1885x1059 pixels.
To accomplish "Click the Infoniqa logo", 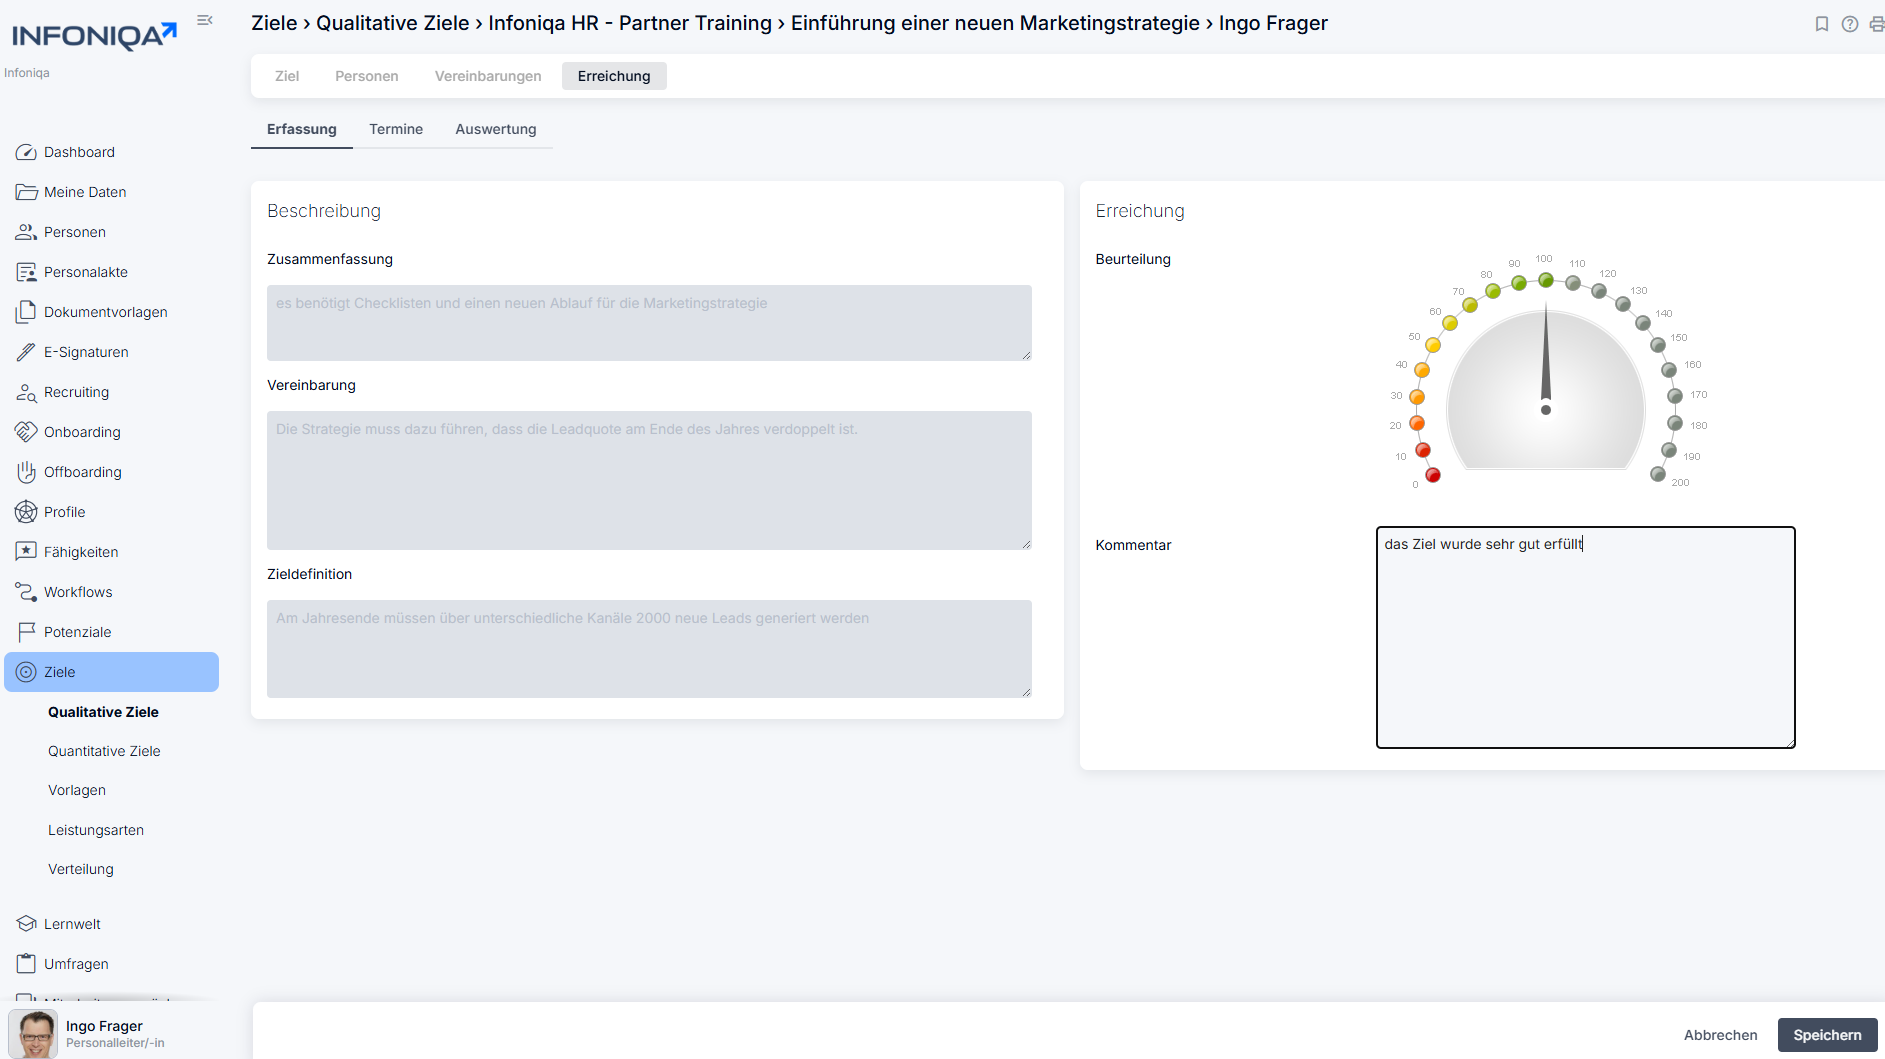I will 94,36.
